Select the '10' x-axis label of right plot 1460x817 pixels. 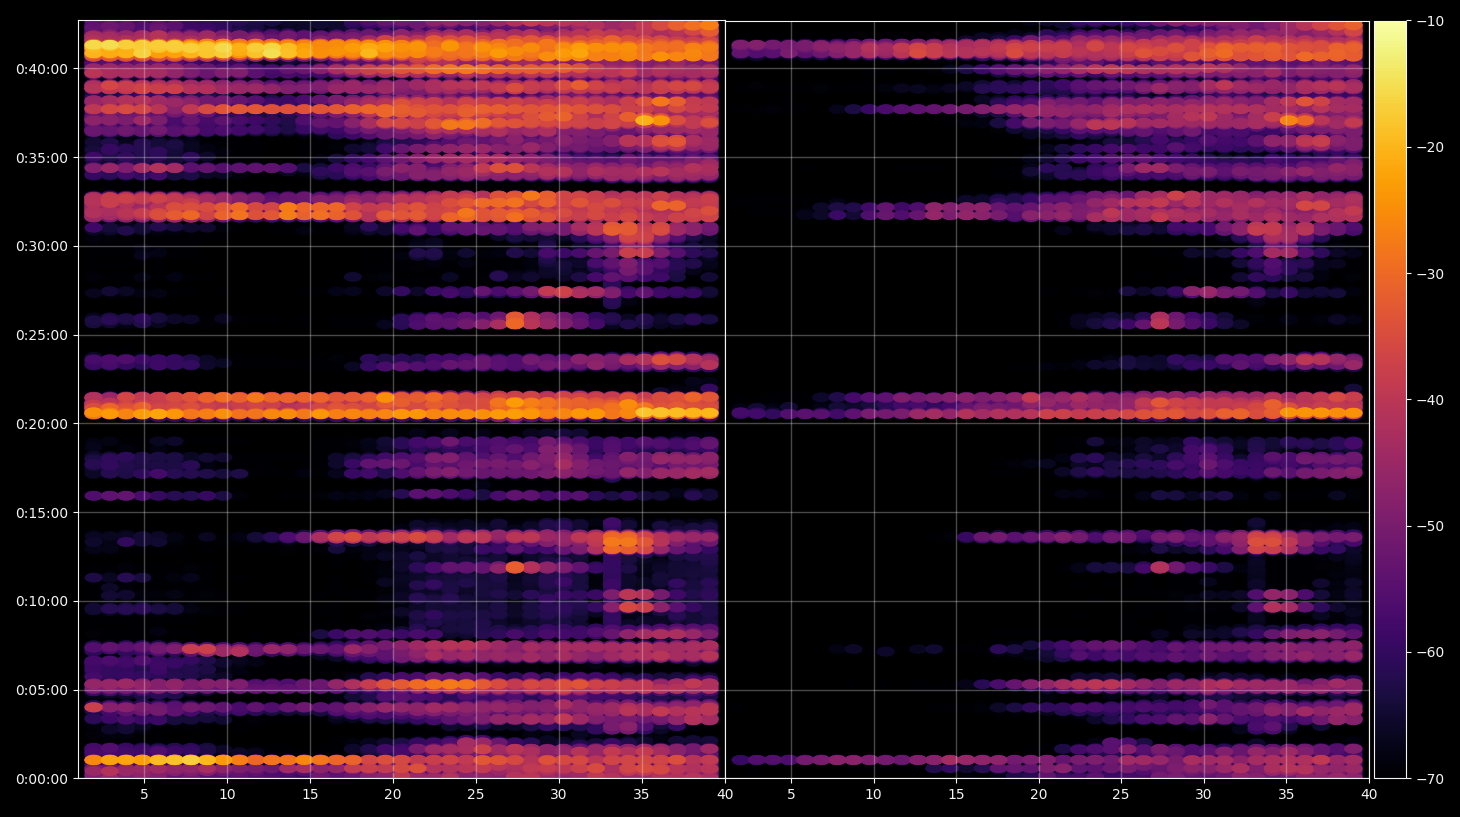[x=873, y=795]
